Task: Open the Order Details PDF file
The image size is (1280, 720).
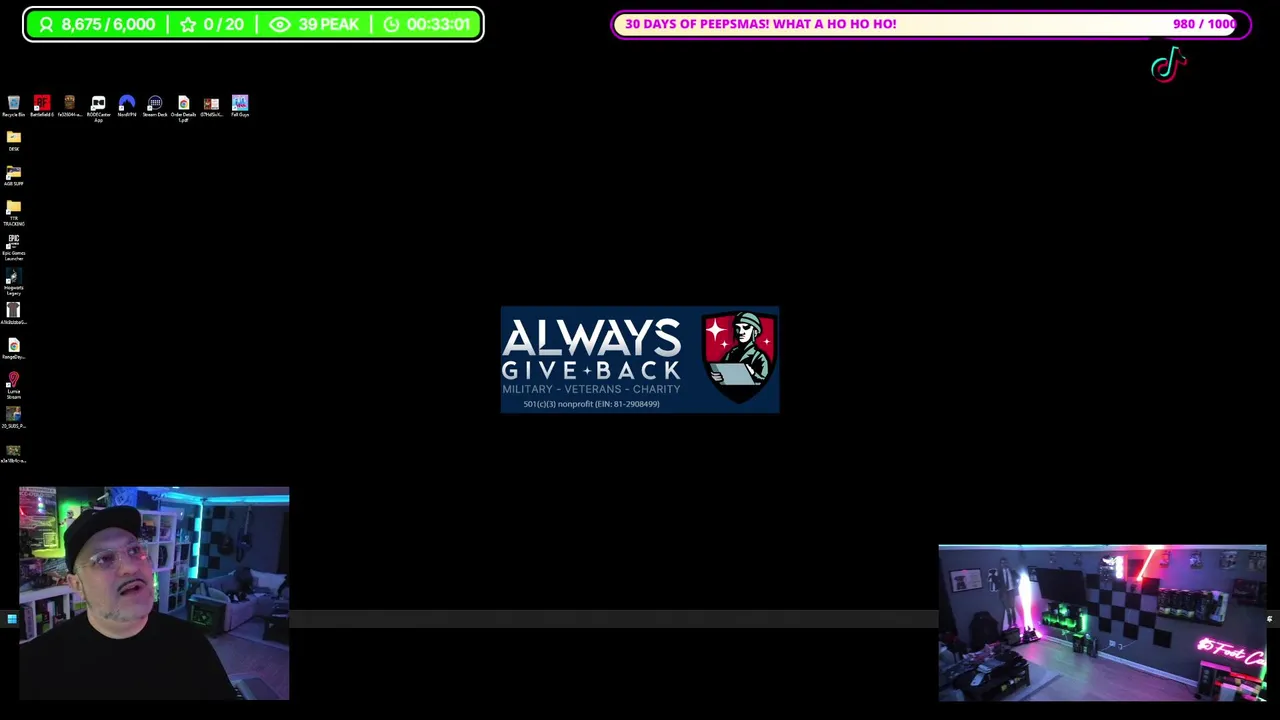Action: coord(183,108)
